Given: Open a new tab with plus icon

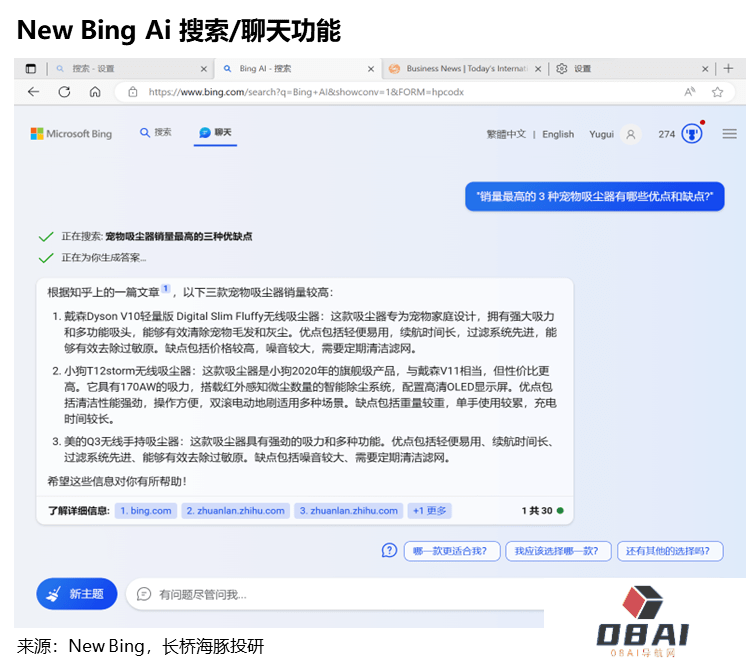Looking at the screenshot, I should (x=728, y=68).
